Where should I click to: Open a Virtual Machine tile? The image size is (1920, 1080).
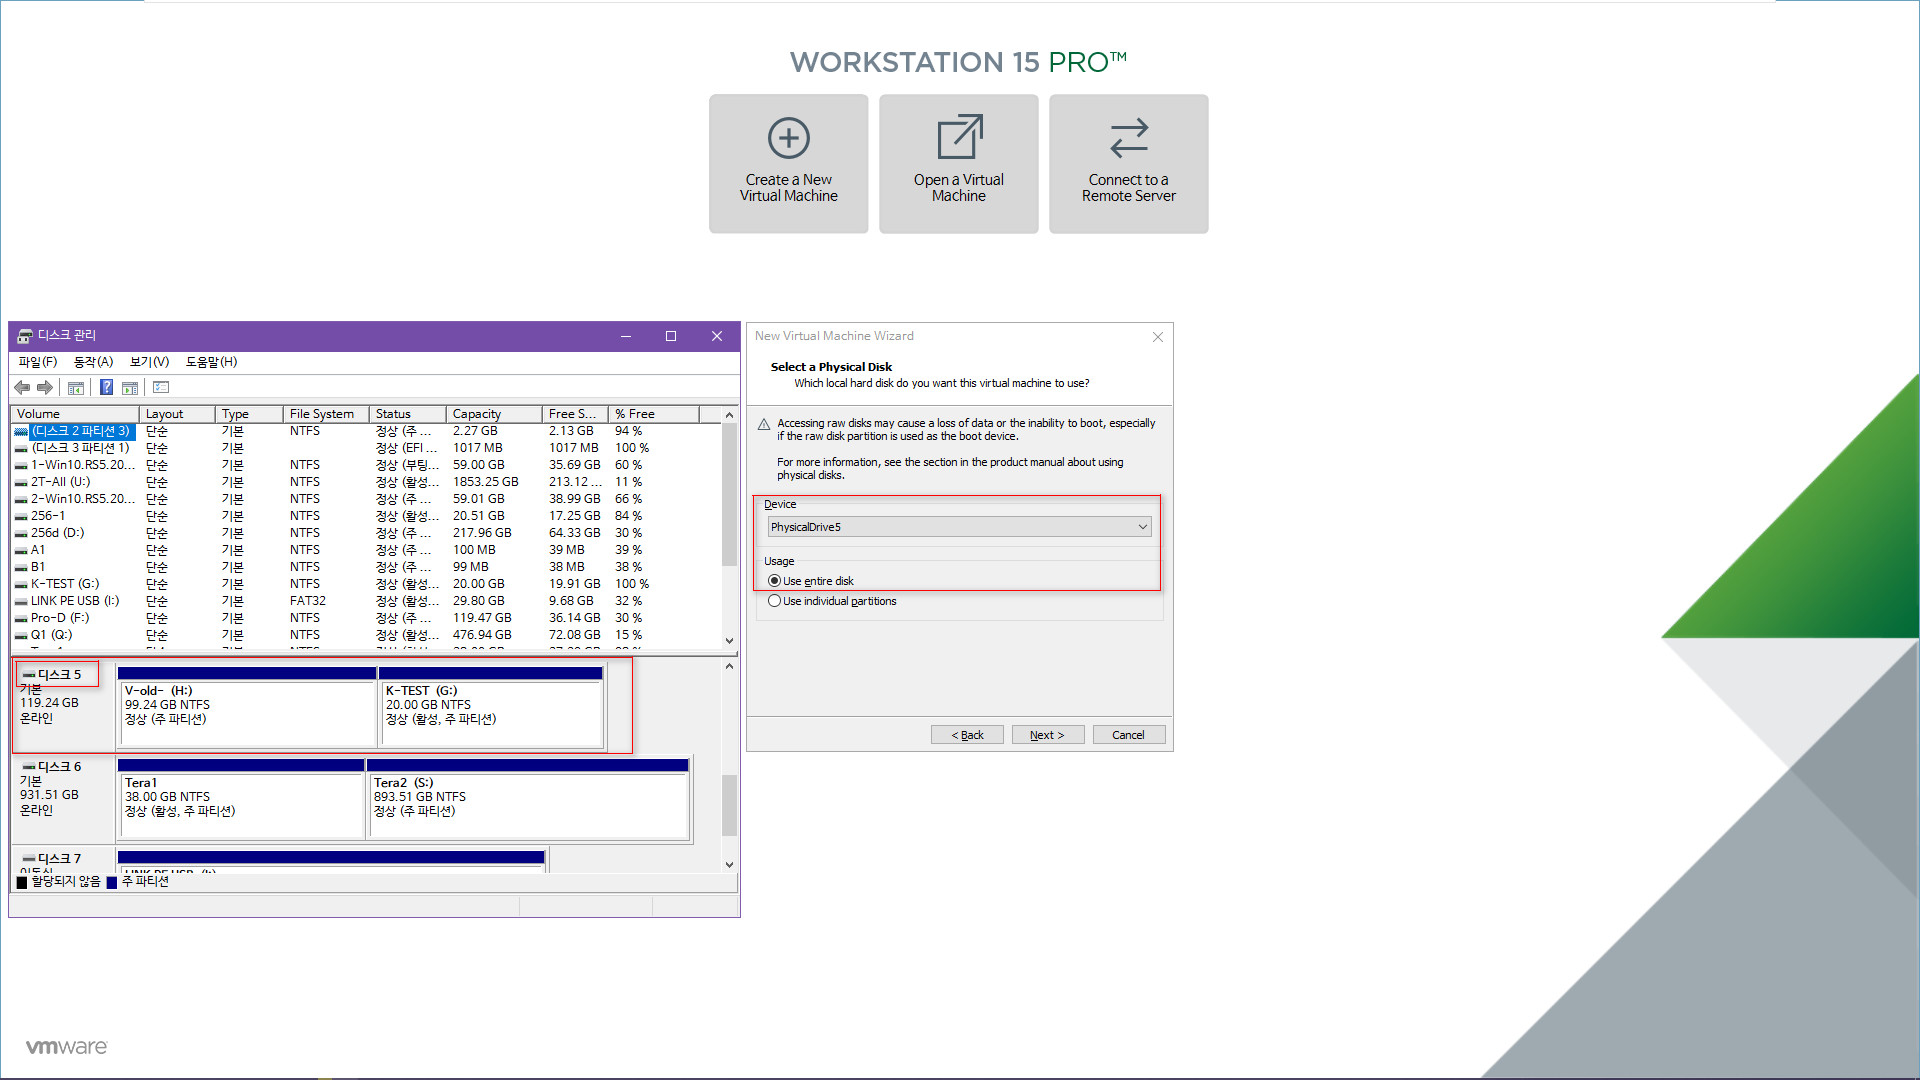click(x=958, y=164)
